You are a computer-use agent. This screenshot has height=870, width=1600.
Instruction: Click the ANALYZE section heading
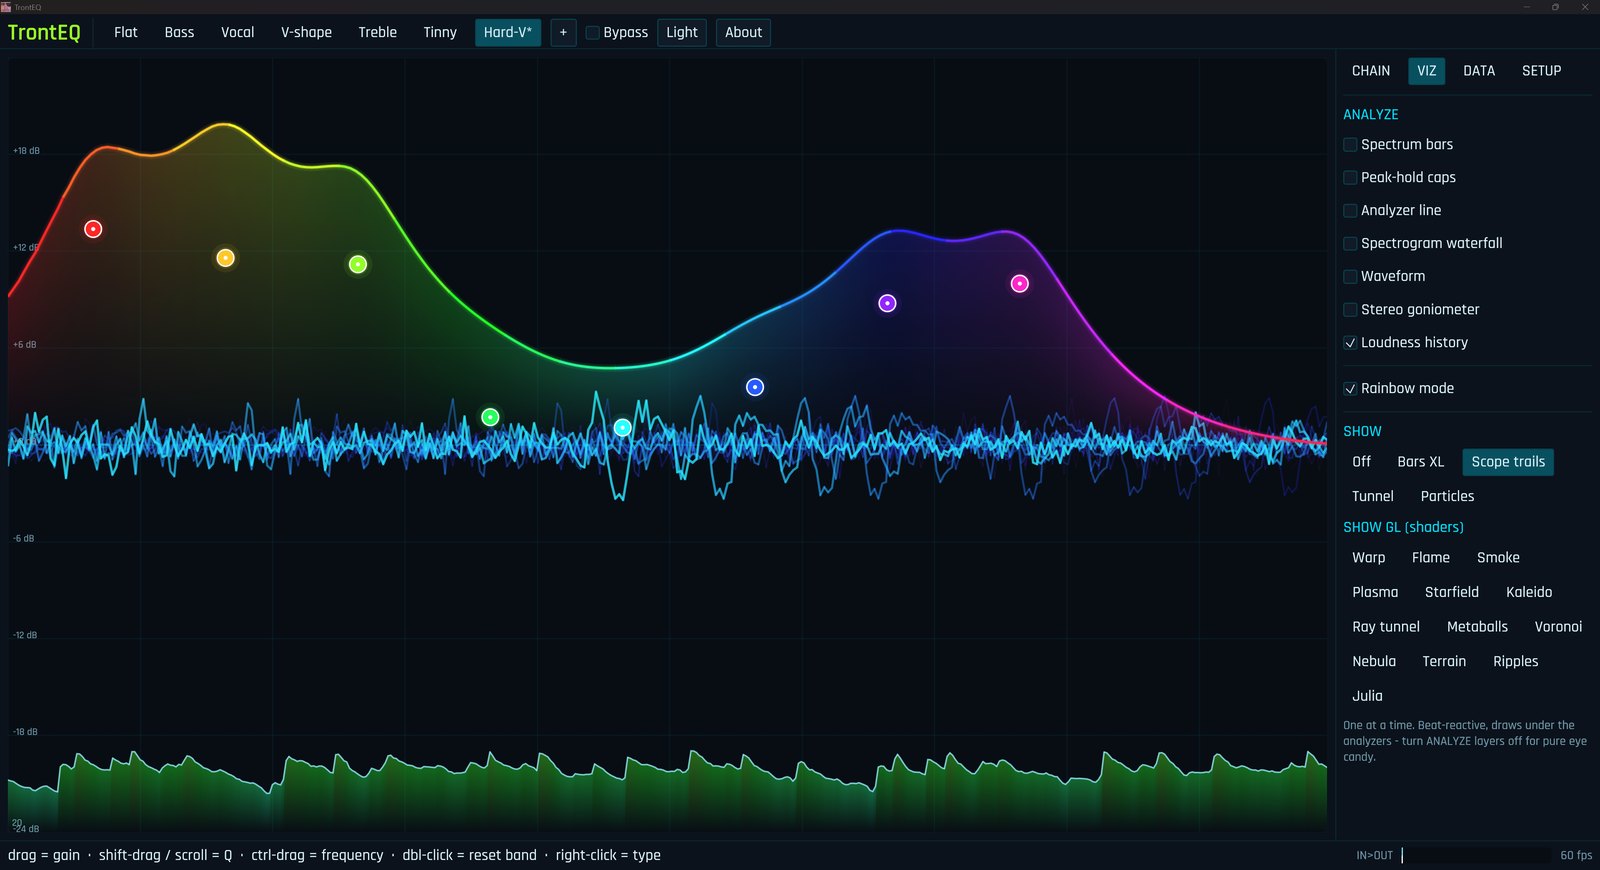click(1371, 115)
